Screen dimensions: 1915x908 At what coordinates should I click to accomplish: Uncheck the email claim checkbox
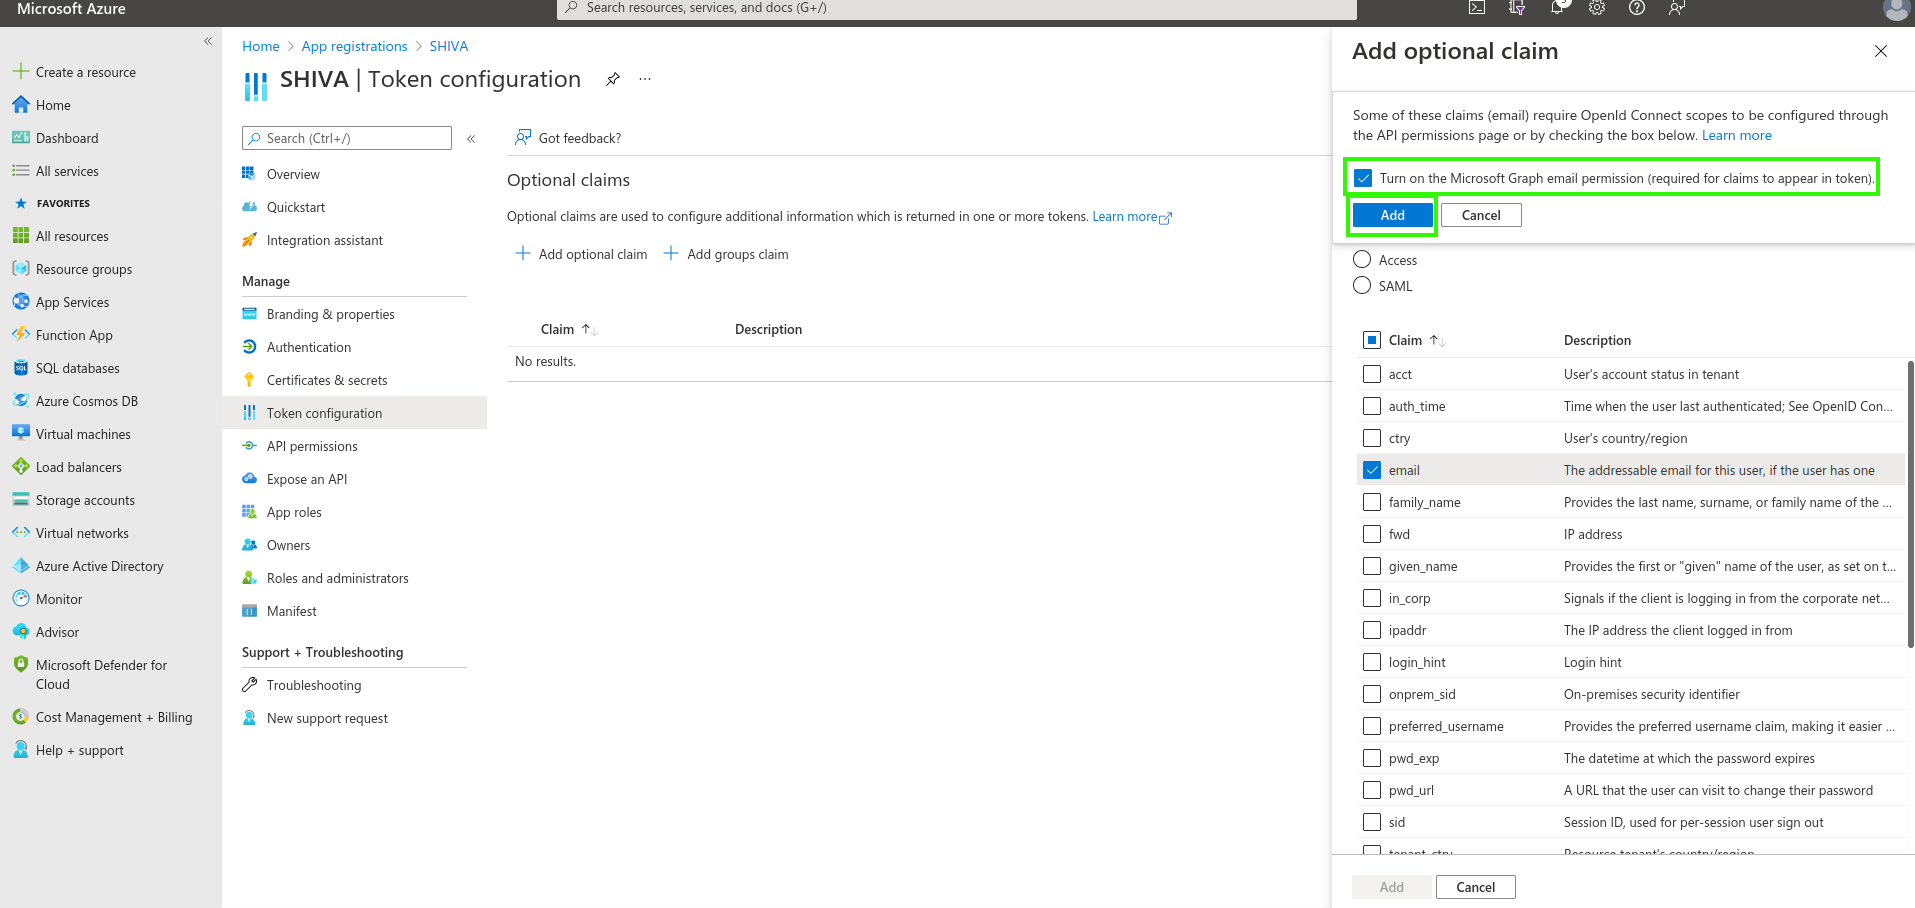pyautogui.click(x=1372, y=470)
